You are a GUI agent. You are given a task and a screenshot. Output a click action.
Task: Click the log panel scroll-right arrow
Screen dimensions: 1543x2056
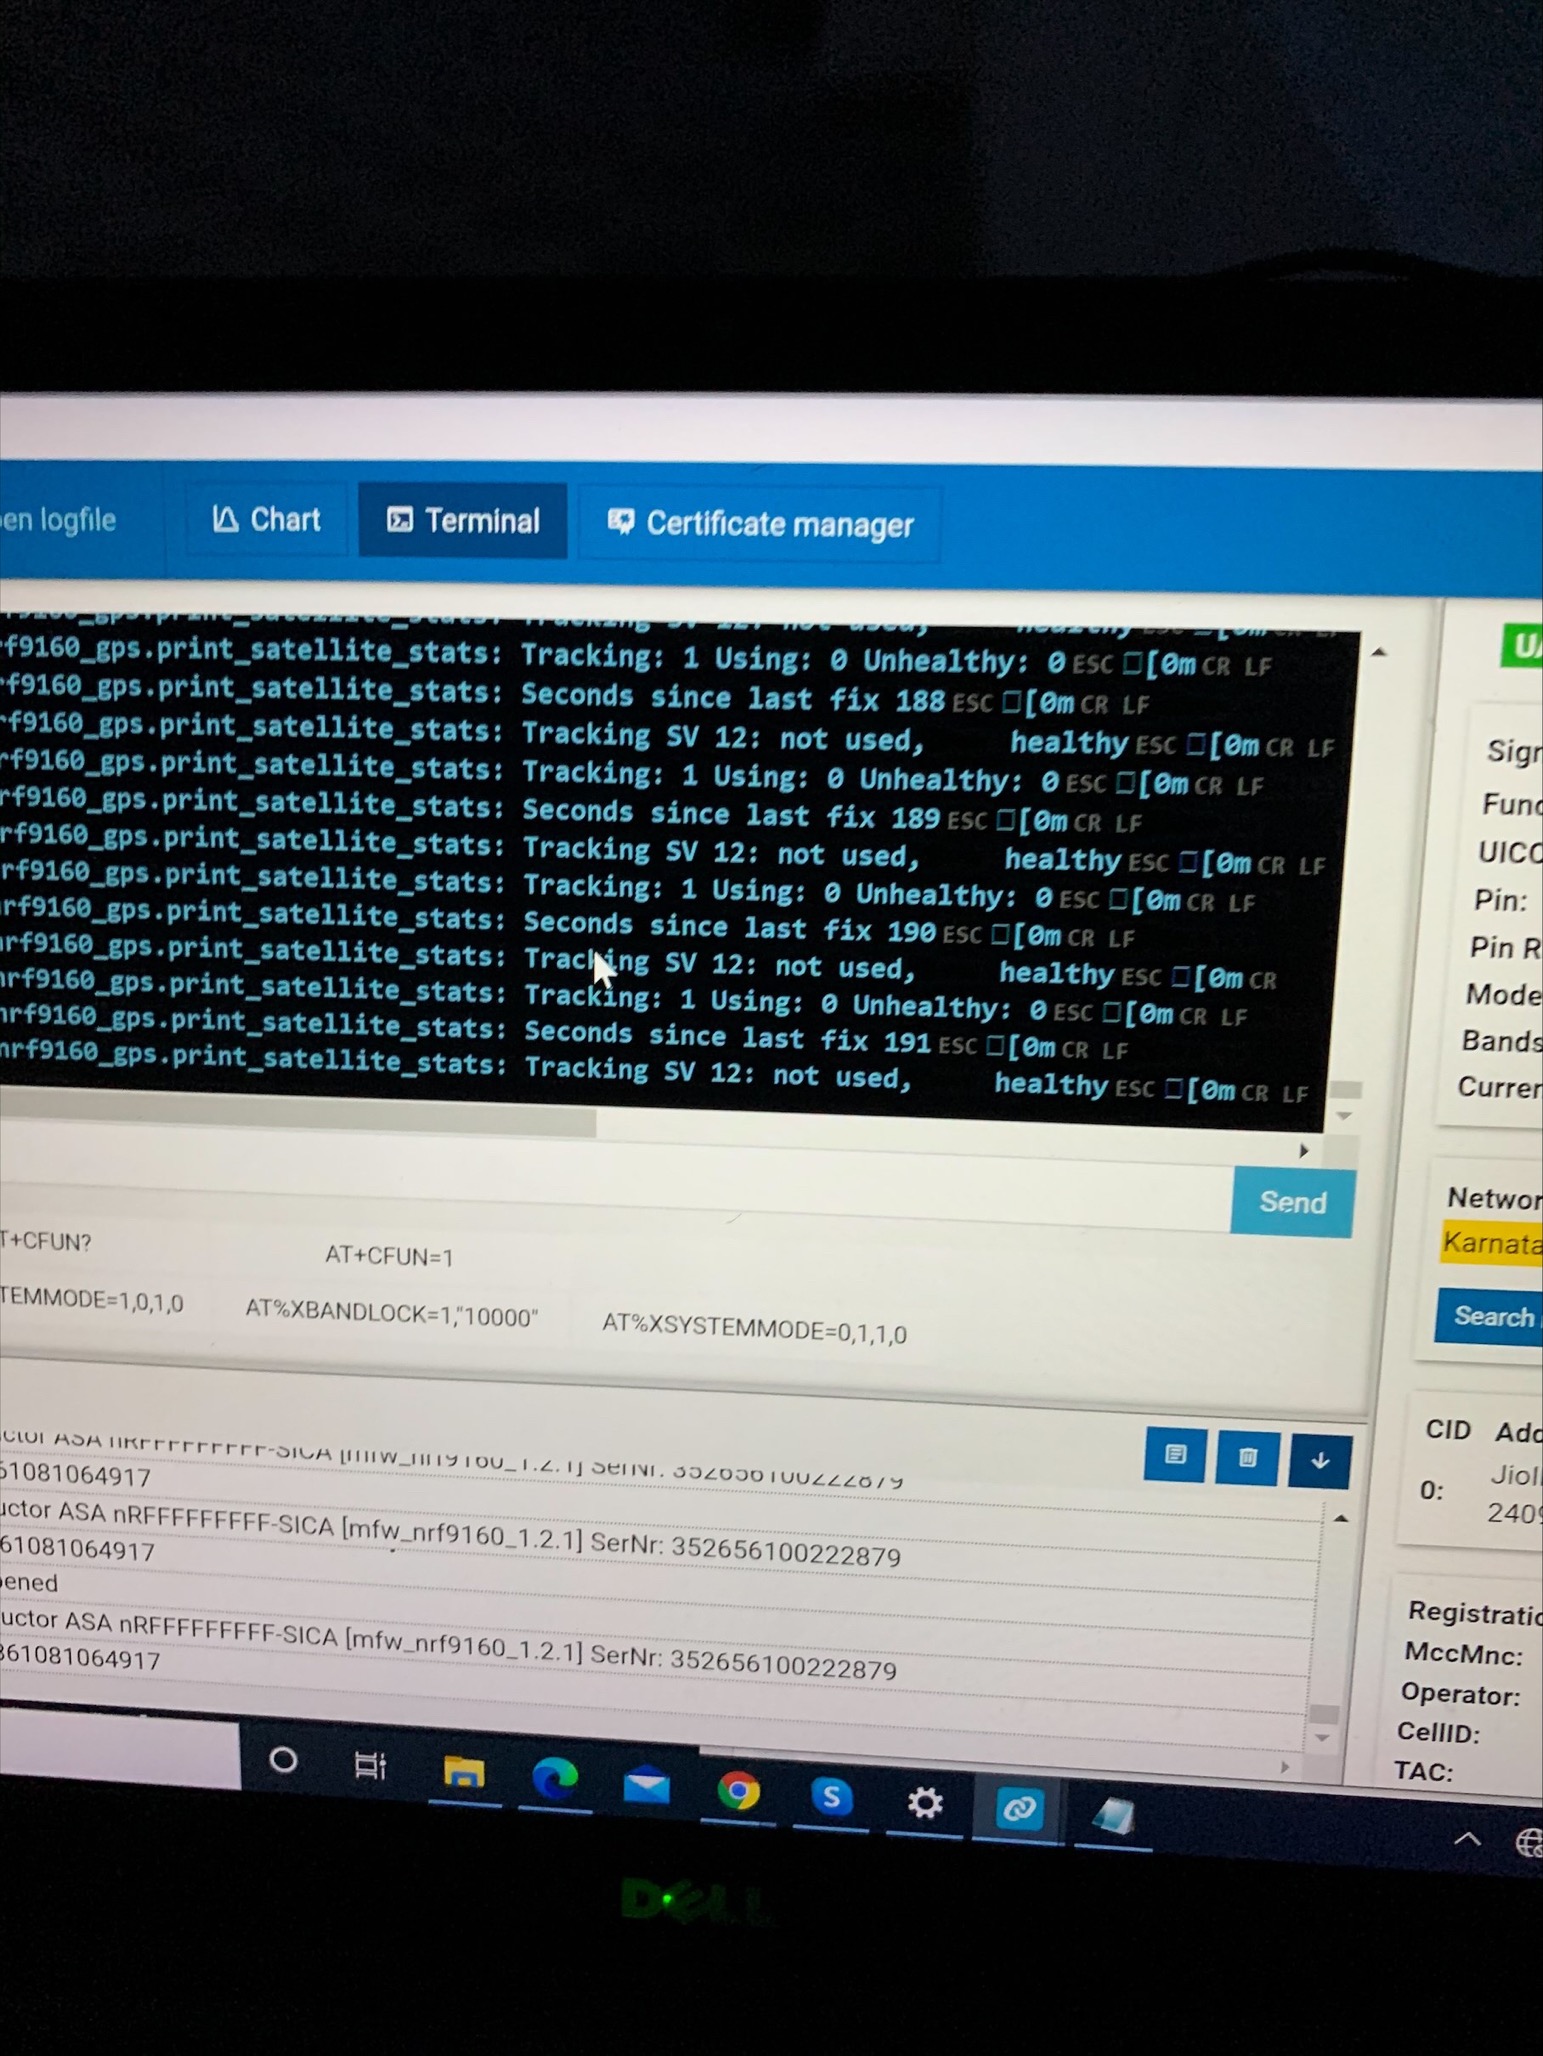[x=1286, y=1768]
